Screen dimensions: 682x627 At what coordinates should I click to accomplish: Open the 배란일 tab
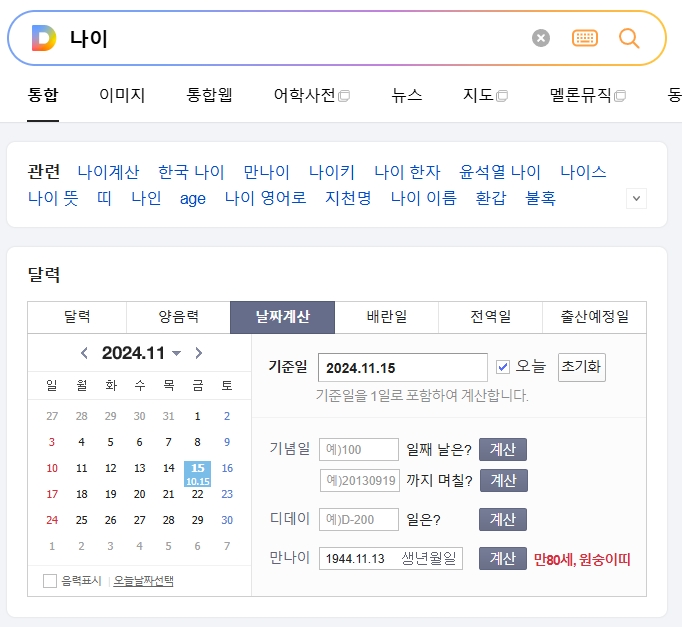point(386,317)
